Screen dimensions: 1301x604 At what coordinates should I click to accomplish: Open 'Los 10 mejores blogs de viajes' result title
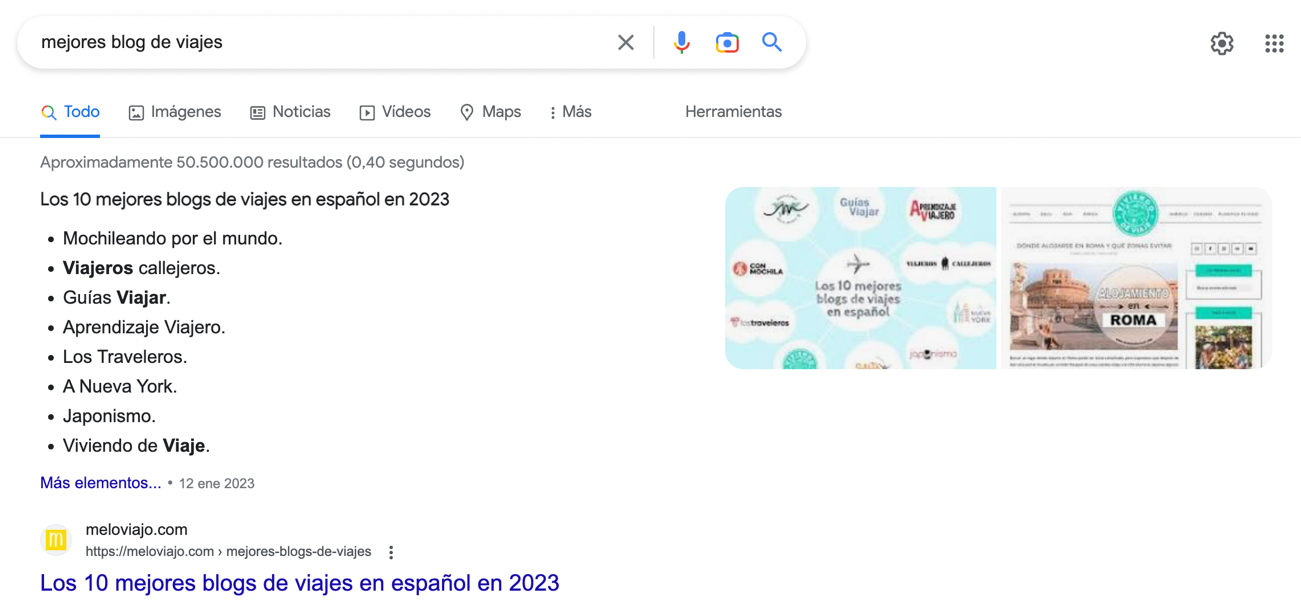(299, 583)
